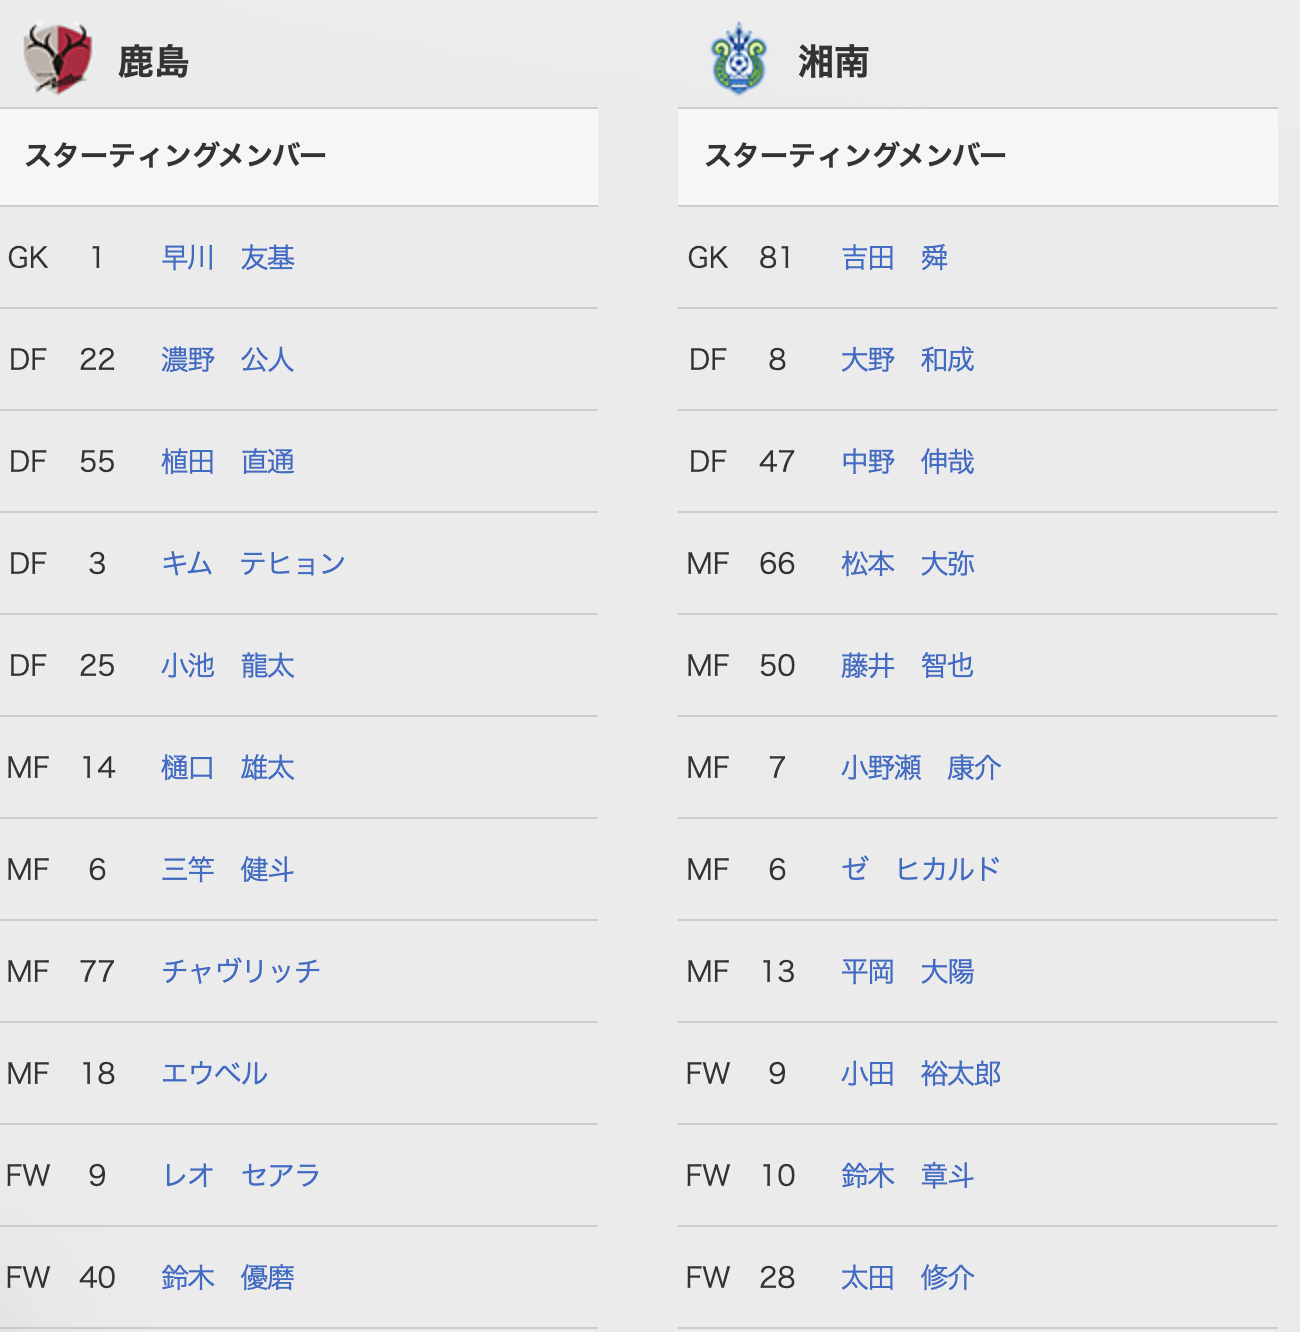Open 太田 修介 player link
The height and width of the screenshot is (1332, 1300).
tap(908, 1278)
